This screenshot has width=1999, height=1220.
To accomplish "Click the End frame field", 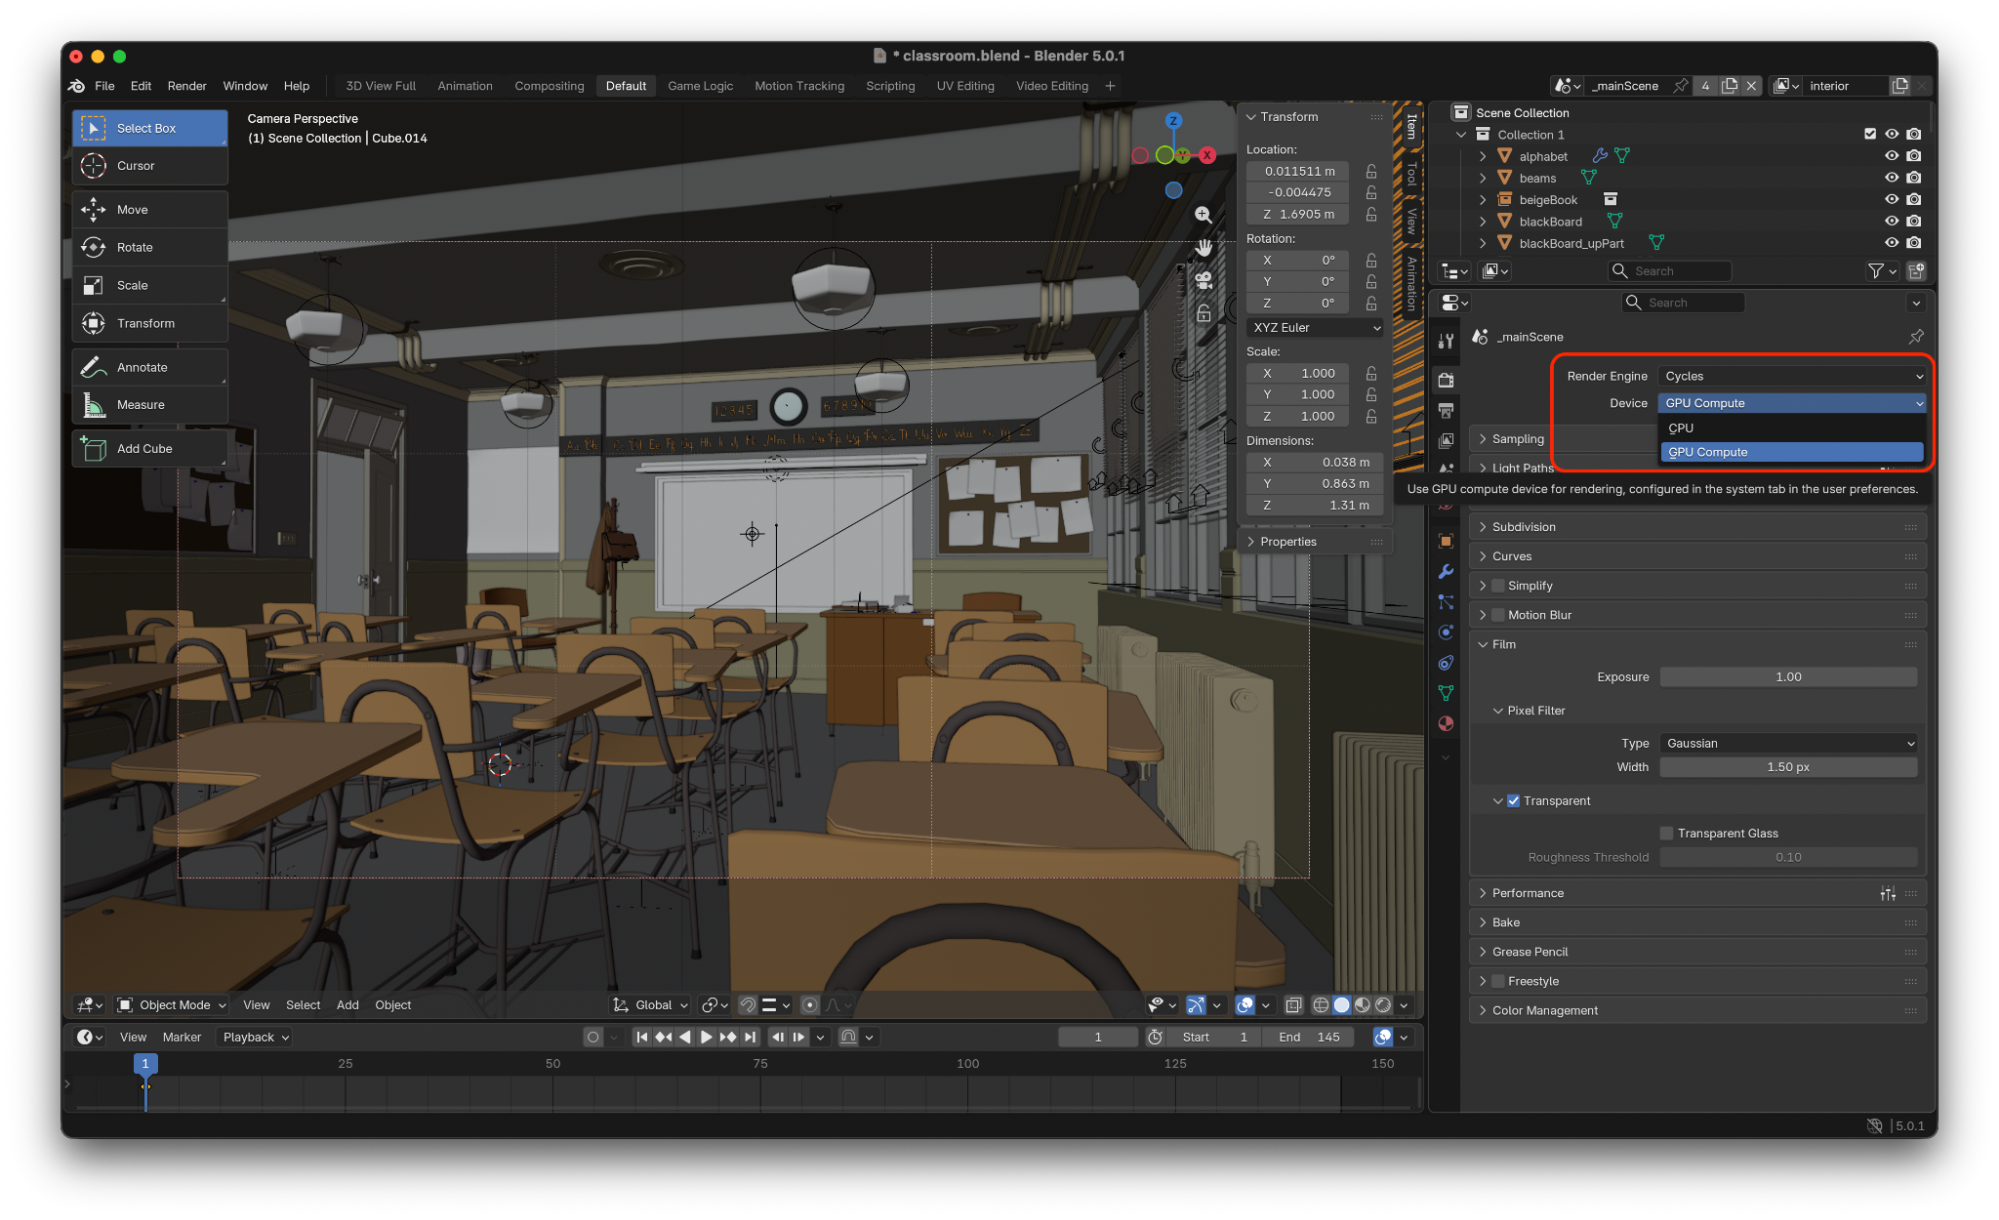I will click(x=1310, y=1037).
